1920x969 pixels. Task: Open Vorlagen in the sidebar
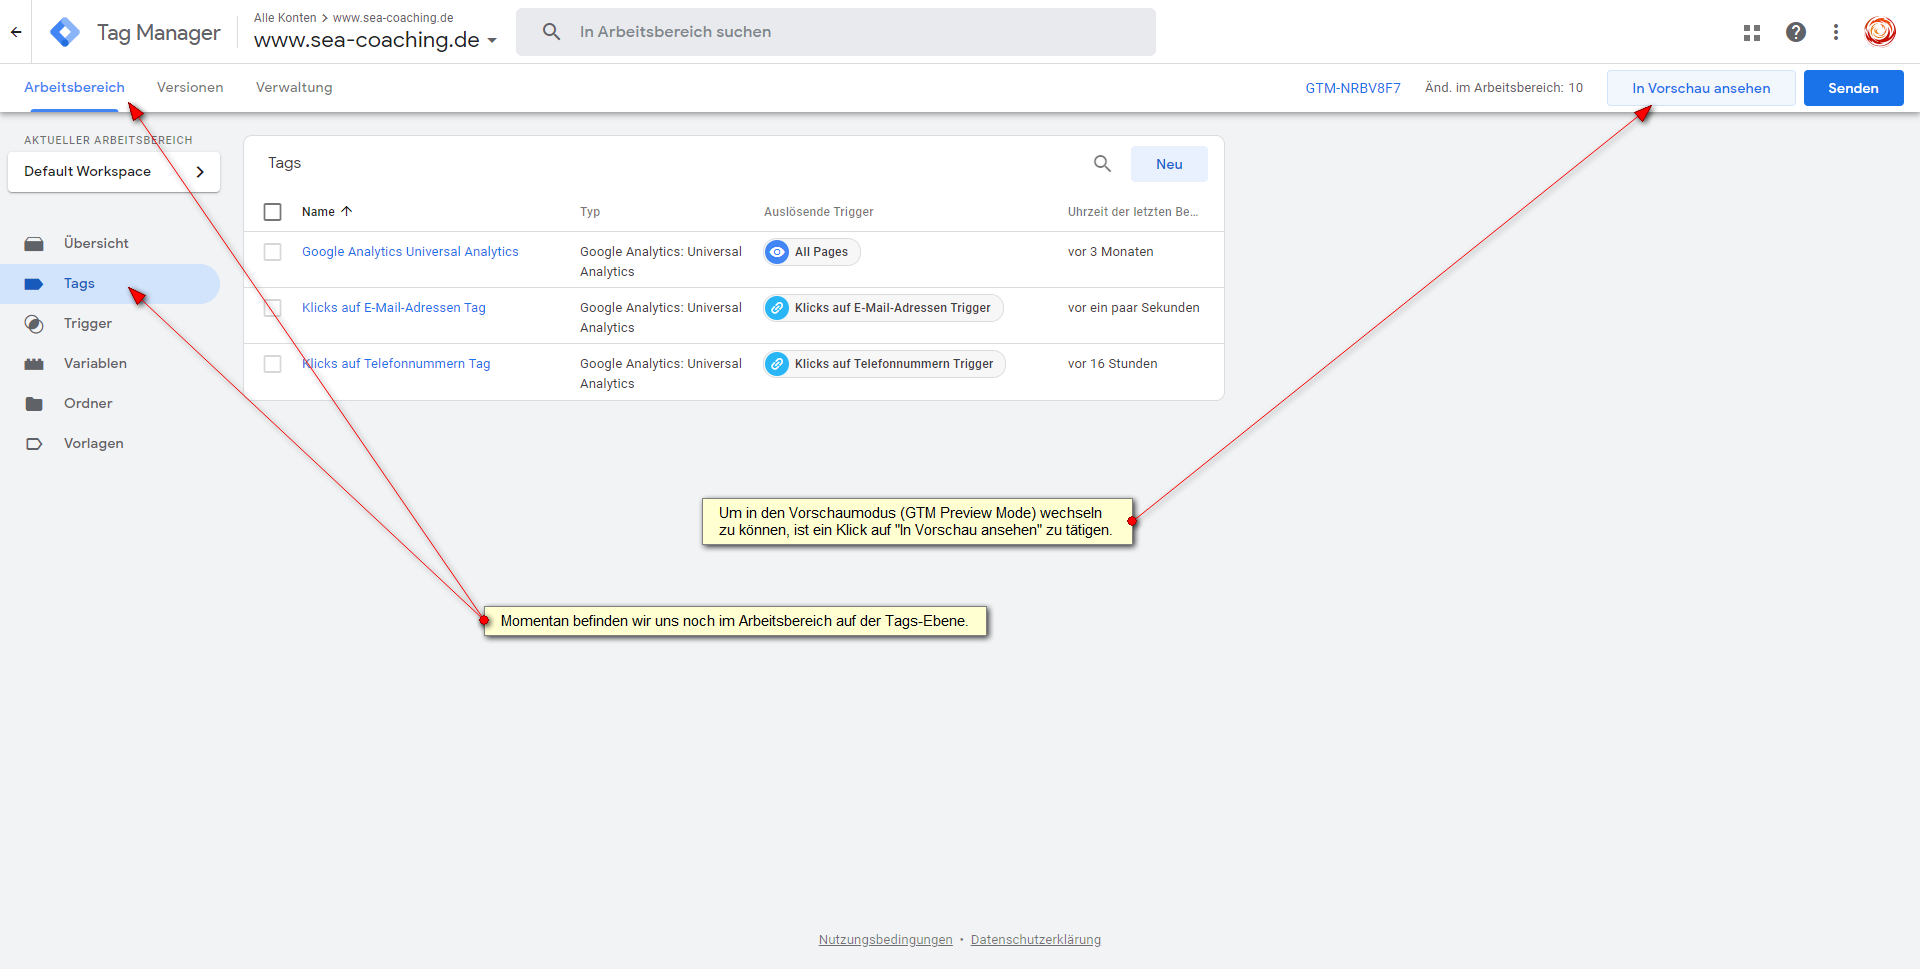pyautogui.click(x=110, y=444)
